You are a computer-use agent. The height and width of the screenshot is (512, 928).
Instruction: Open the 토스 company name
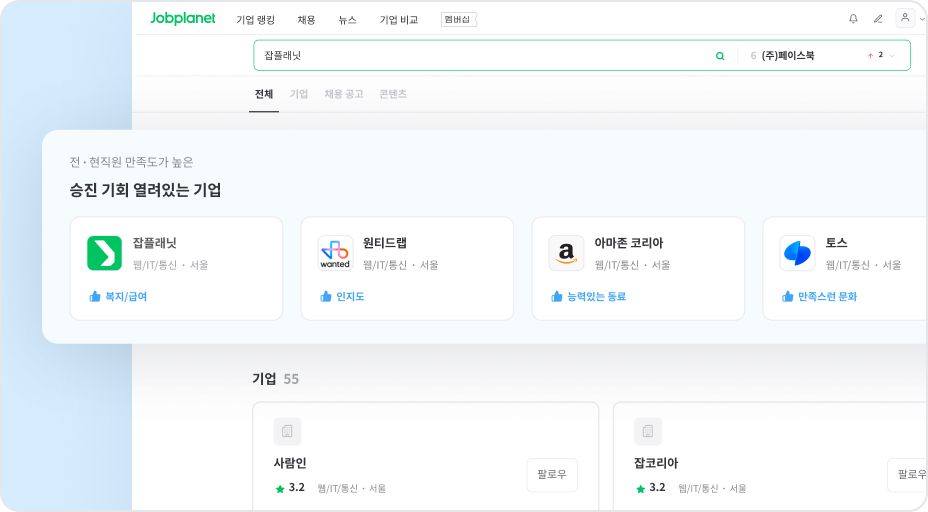(836, 243)
